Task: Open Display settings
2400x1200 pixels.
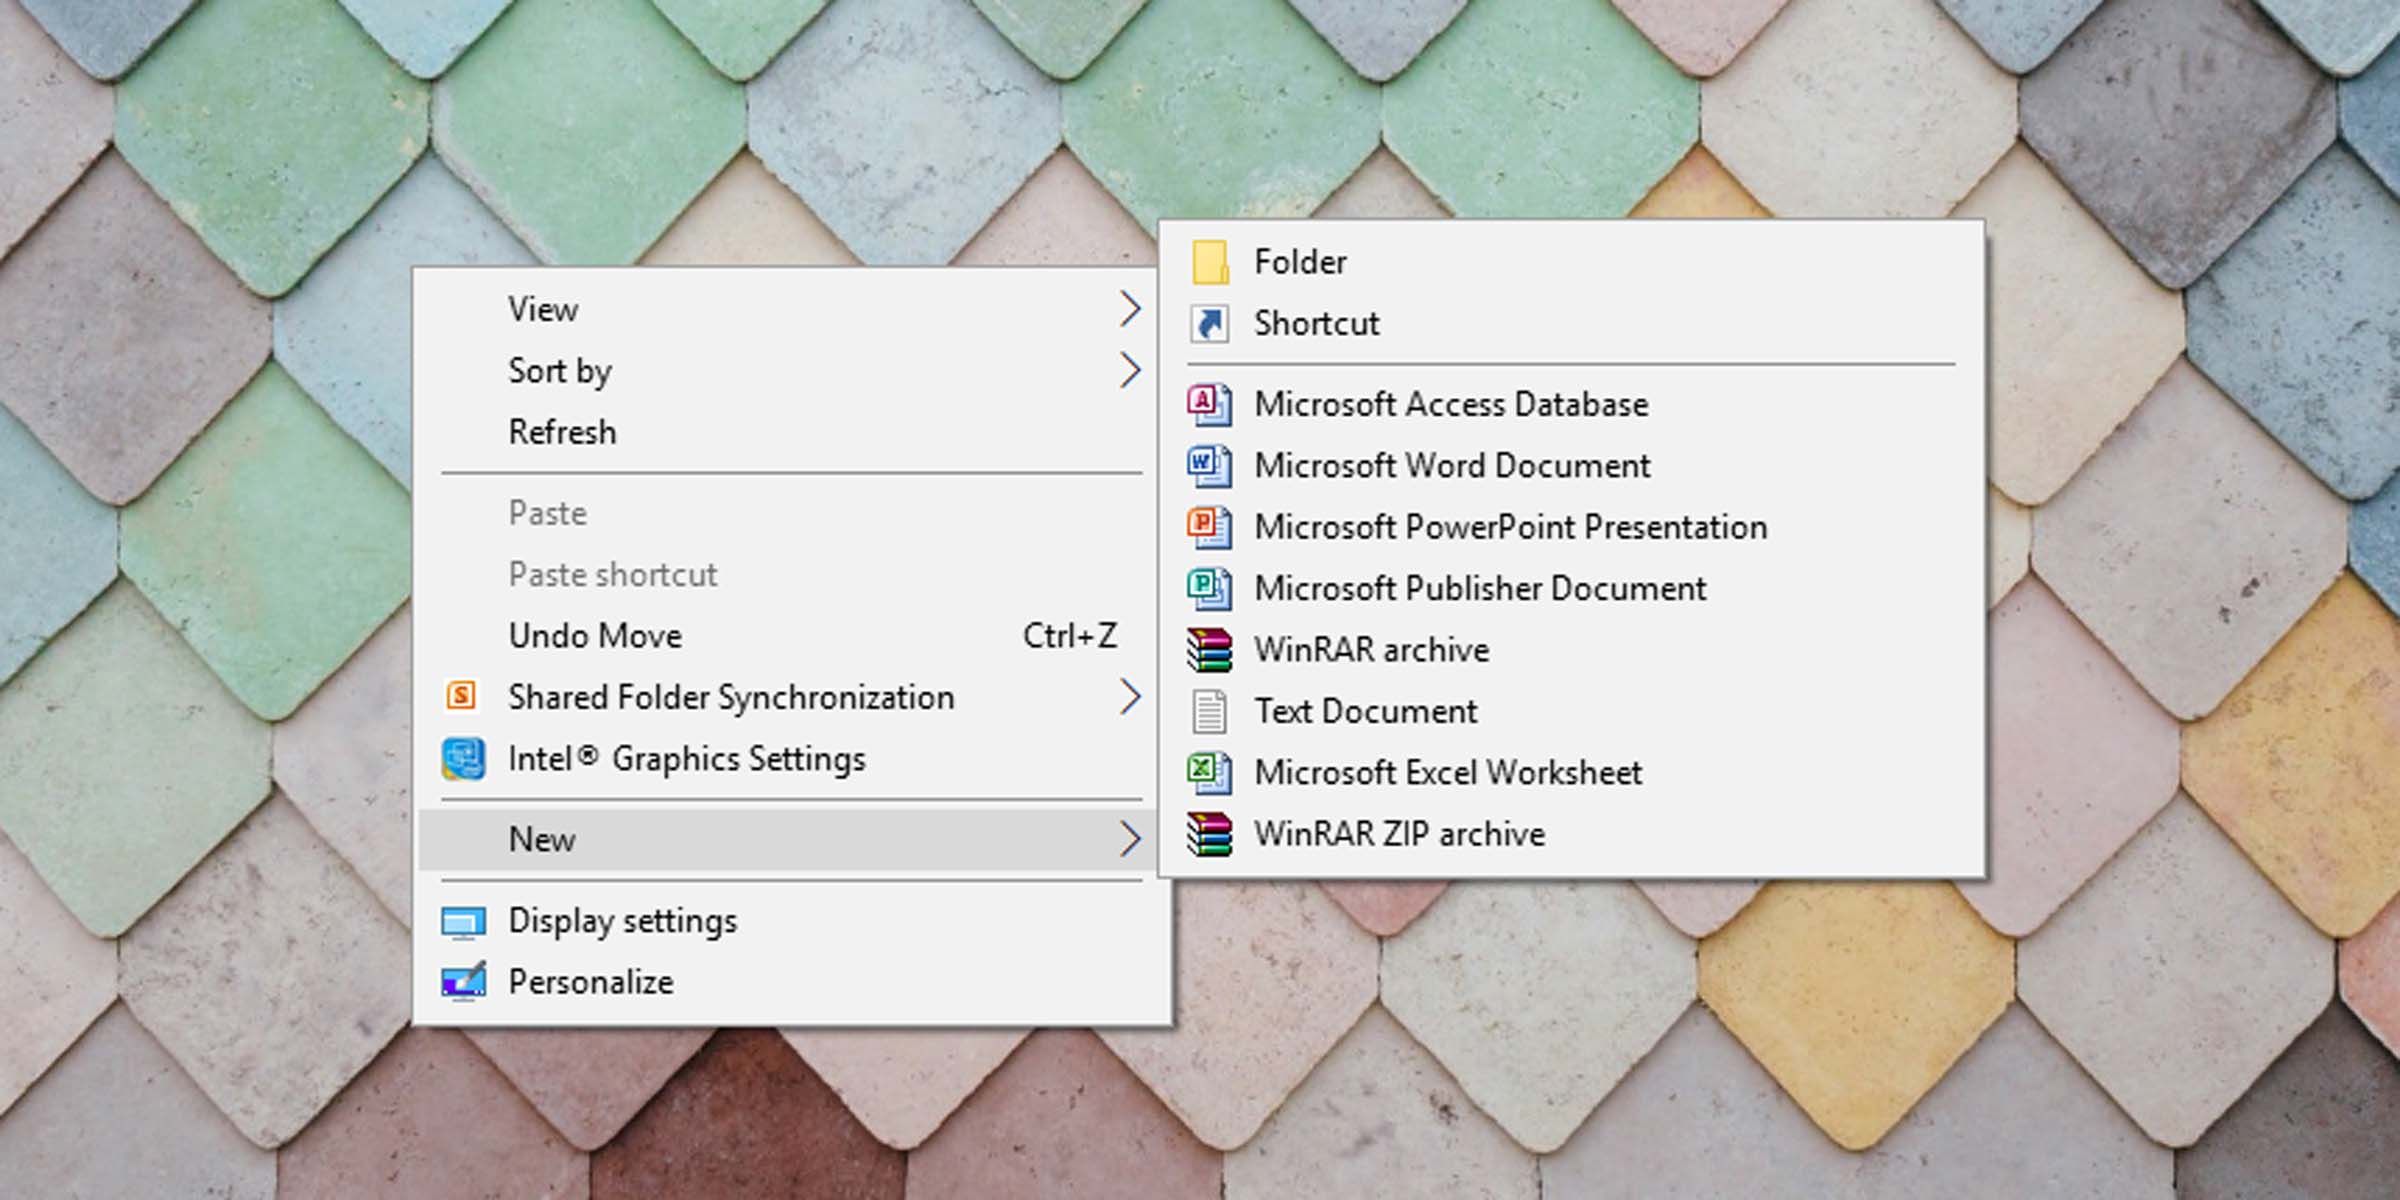Action: click(x=622, y=921)
